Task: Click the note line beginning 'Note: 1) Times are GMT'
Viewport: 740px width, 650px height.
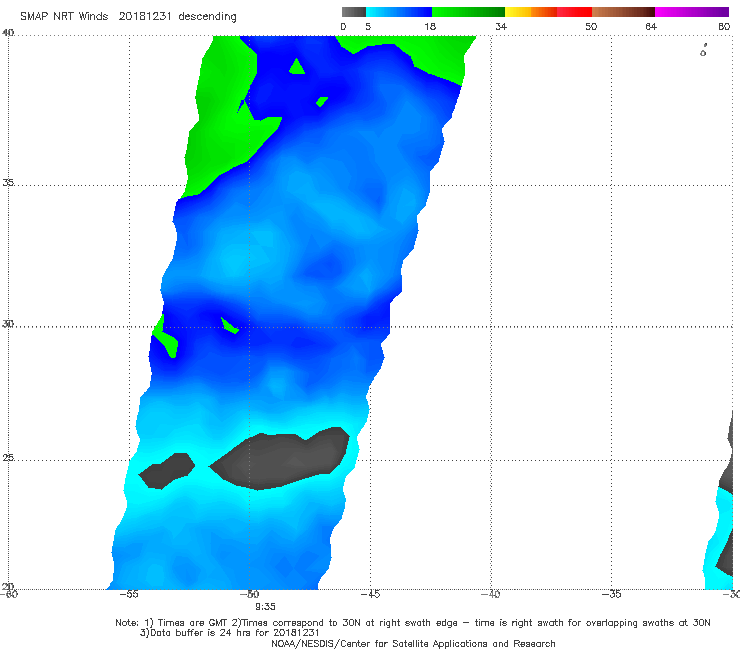Action: (413, 623)
